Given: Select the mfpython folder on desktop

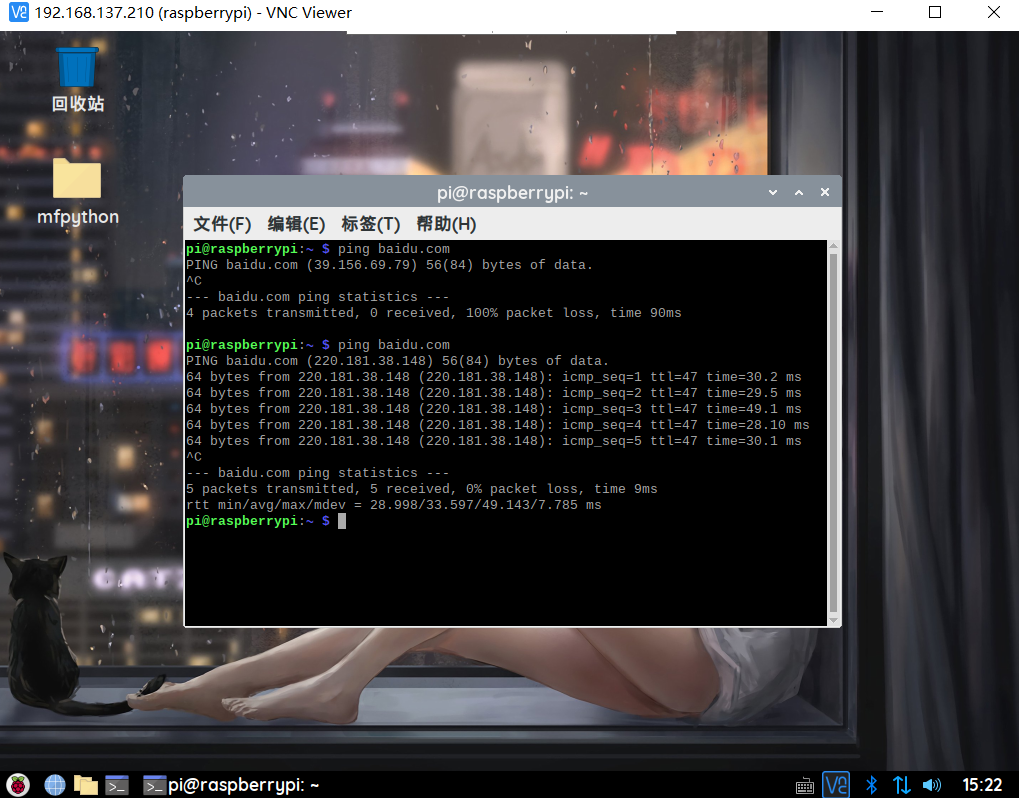Looking at the screenshot, I should click(77, 191).
